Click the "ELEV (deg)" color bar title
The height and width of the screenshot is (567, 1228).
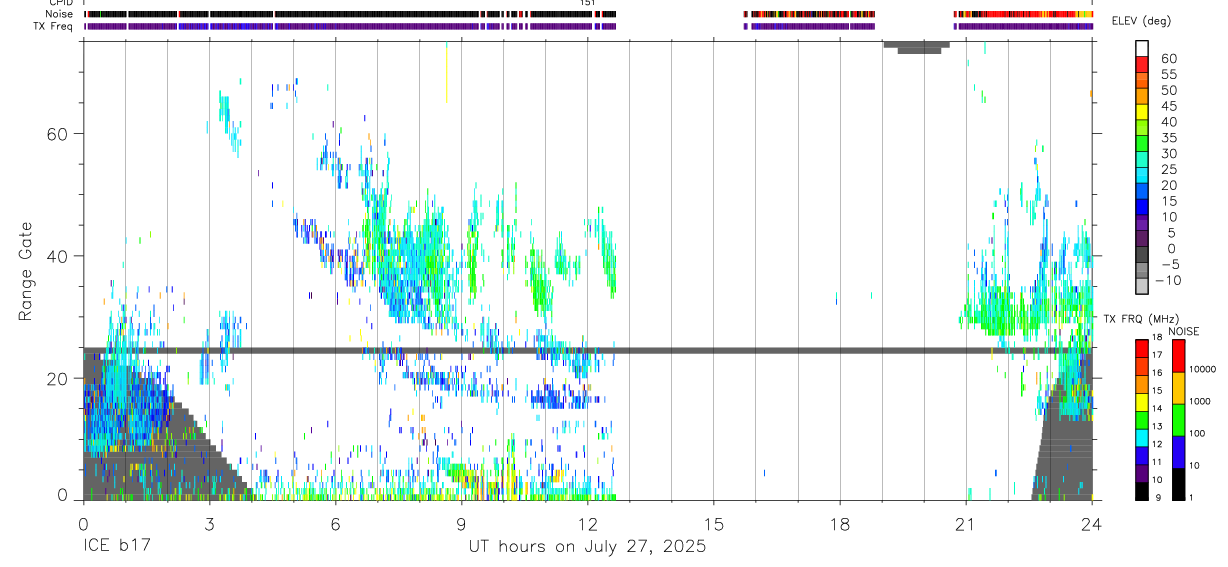[x=1141, y=21]
